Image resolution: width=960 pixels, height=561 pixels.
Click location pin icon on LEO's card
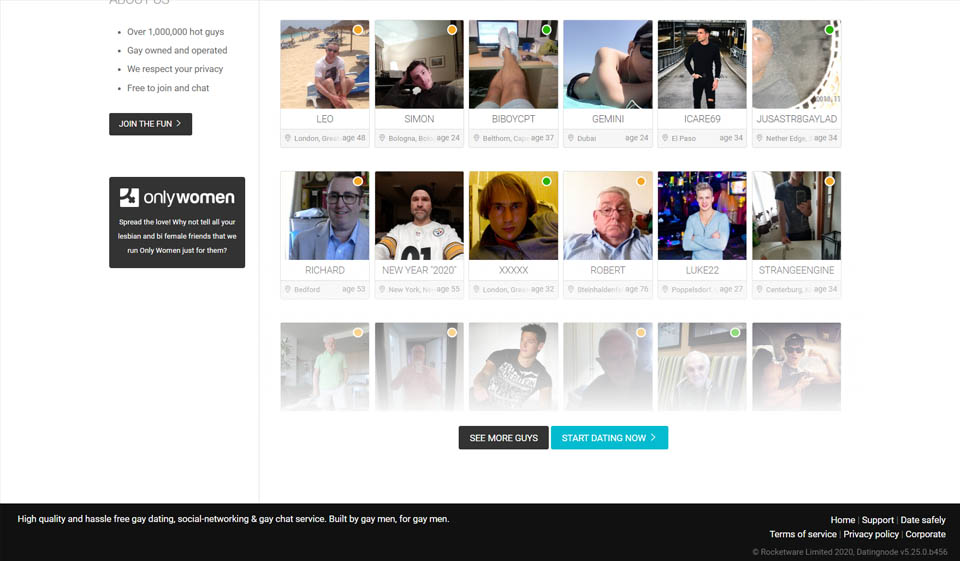click(x=288, y=138)
